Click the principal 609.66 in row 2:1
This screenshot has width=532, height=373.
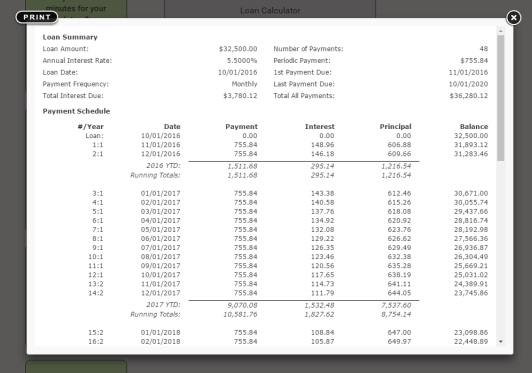(x=399, y=154)
